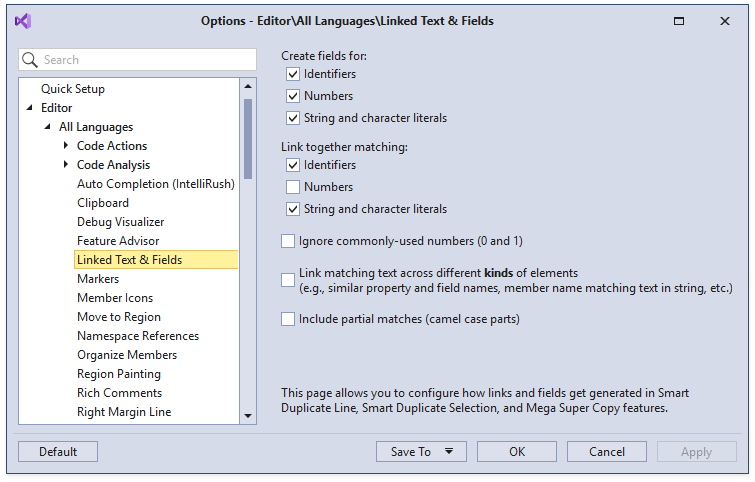Enable Include partial matches option
The image size is (755, 482).
pos(288,319)
